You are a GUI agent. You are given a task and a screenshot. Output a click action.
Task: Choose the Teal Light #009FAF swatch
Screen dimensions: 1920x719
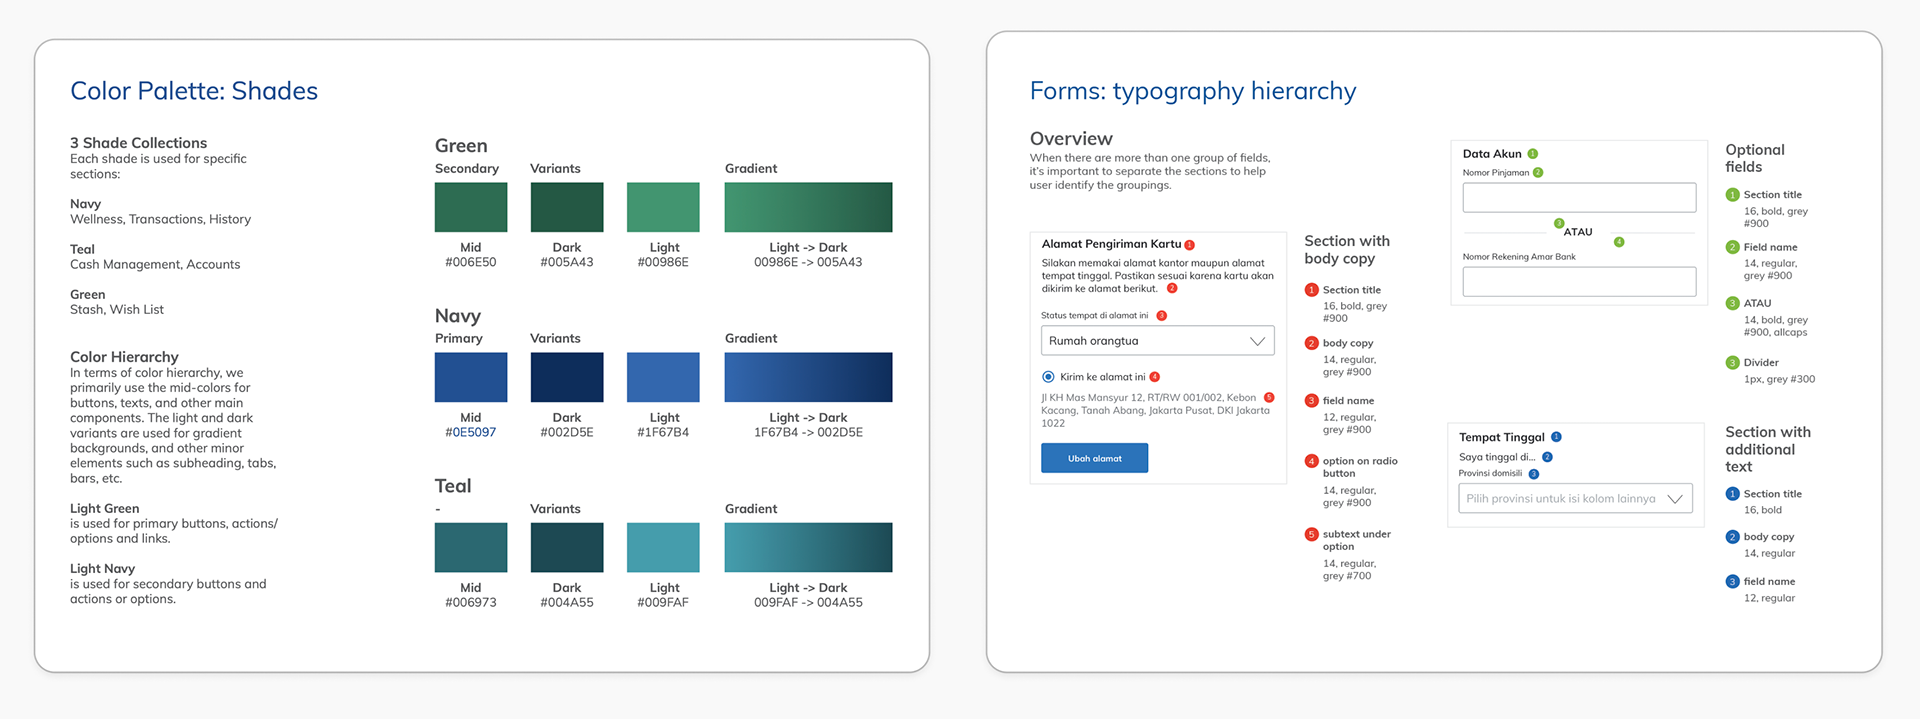[x=663, y=547]
